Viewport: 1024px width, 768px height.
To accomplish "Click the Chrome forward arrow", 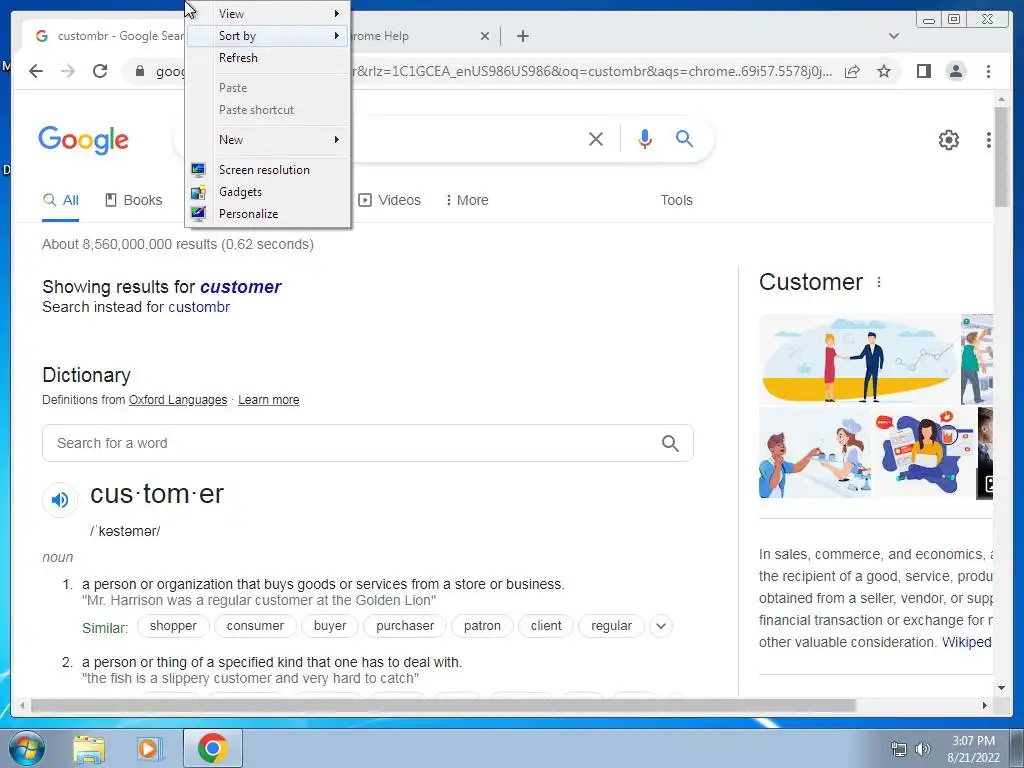I will pyautogui.click(x=68, y=71).
